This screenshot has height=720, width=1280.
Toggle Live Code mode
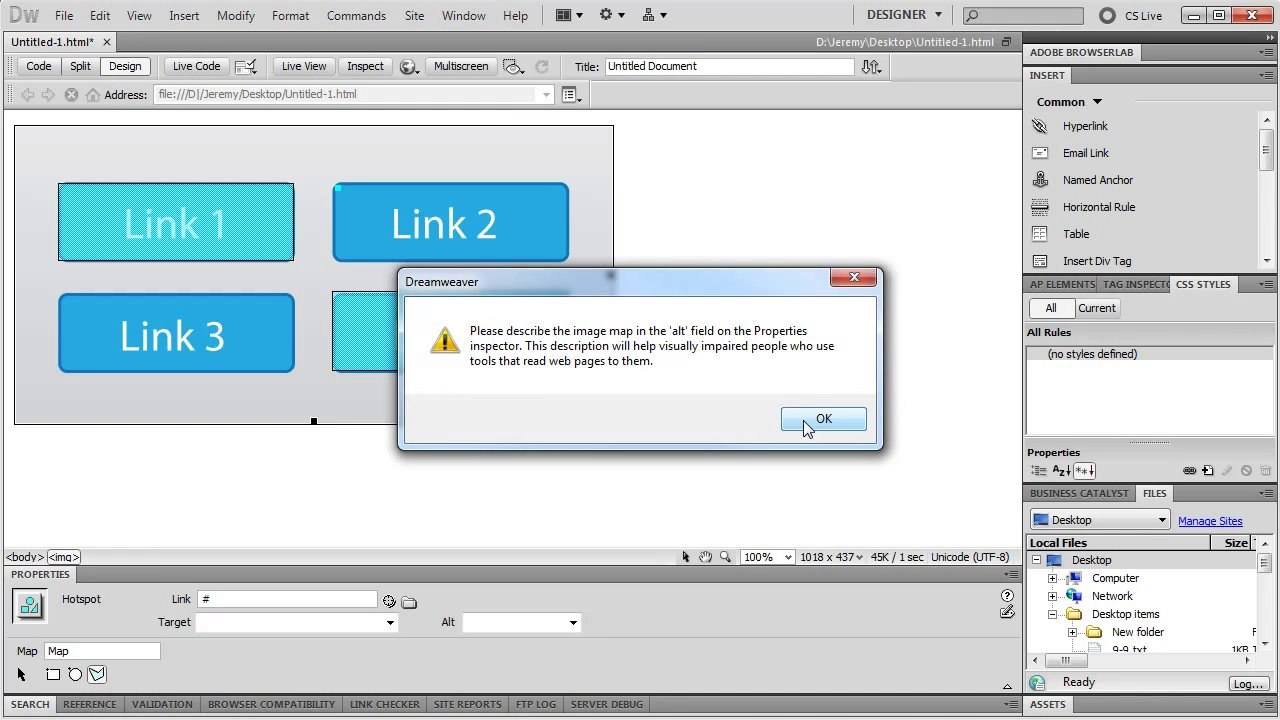196,66
